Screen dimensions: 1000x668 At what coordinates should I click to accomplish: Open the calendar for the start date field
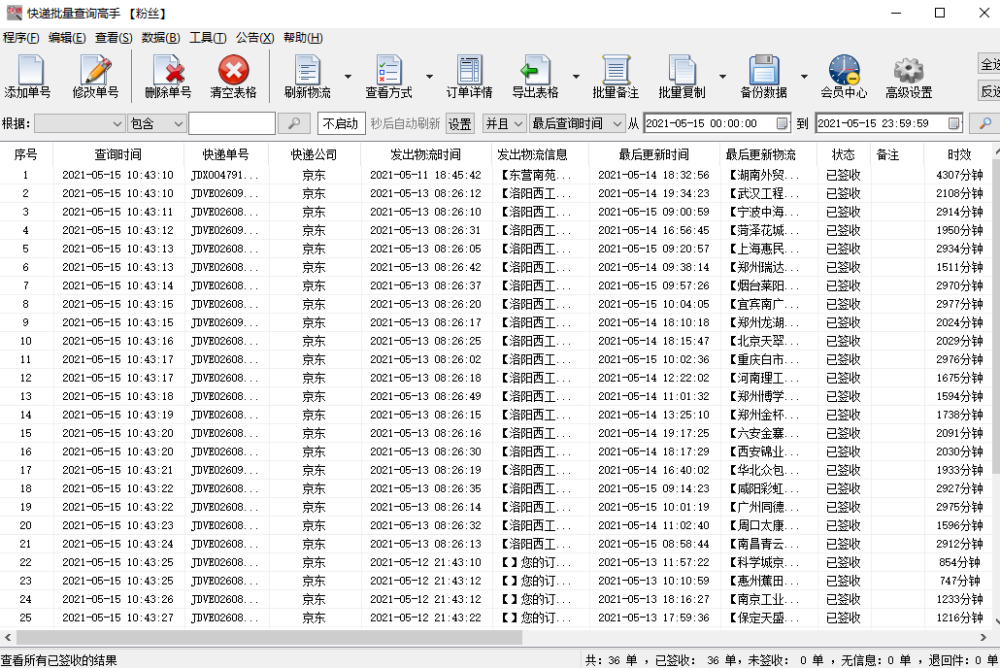click(x=783, y=123)
